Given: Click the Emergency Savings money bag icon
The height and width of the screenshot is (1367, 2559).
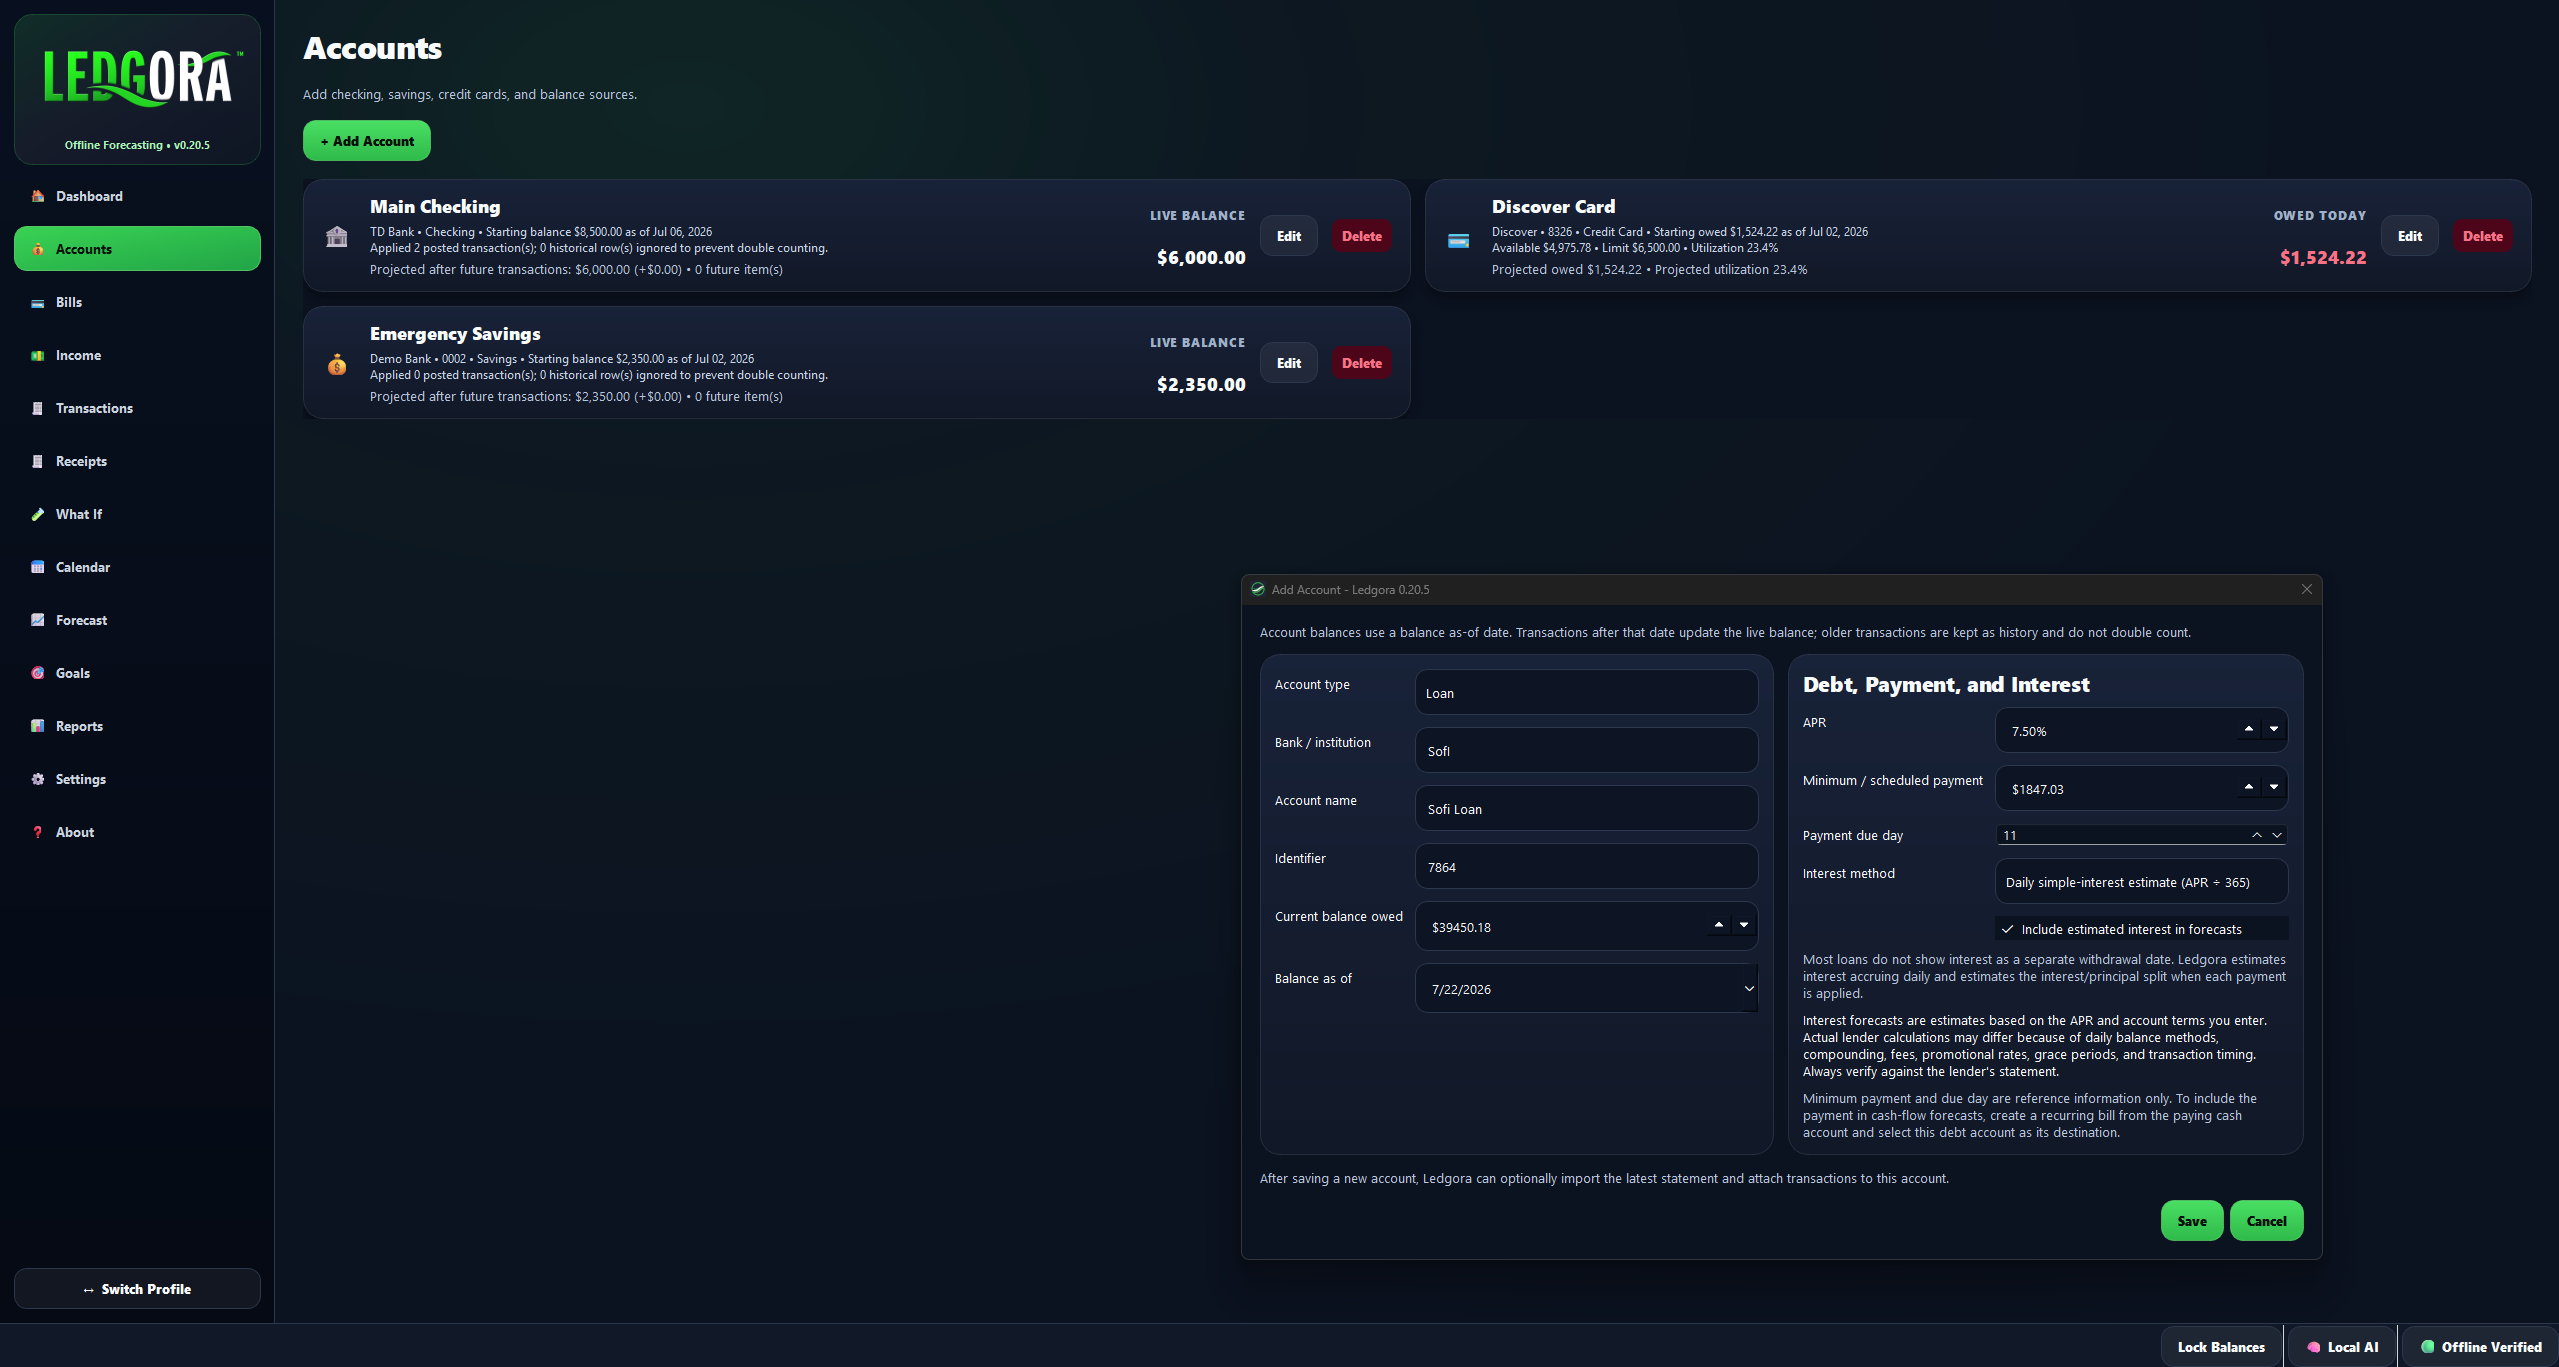Looking at the screenshot, I should pos(337,364).
